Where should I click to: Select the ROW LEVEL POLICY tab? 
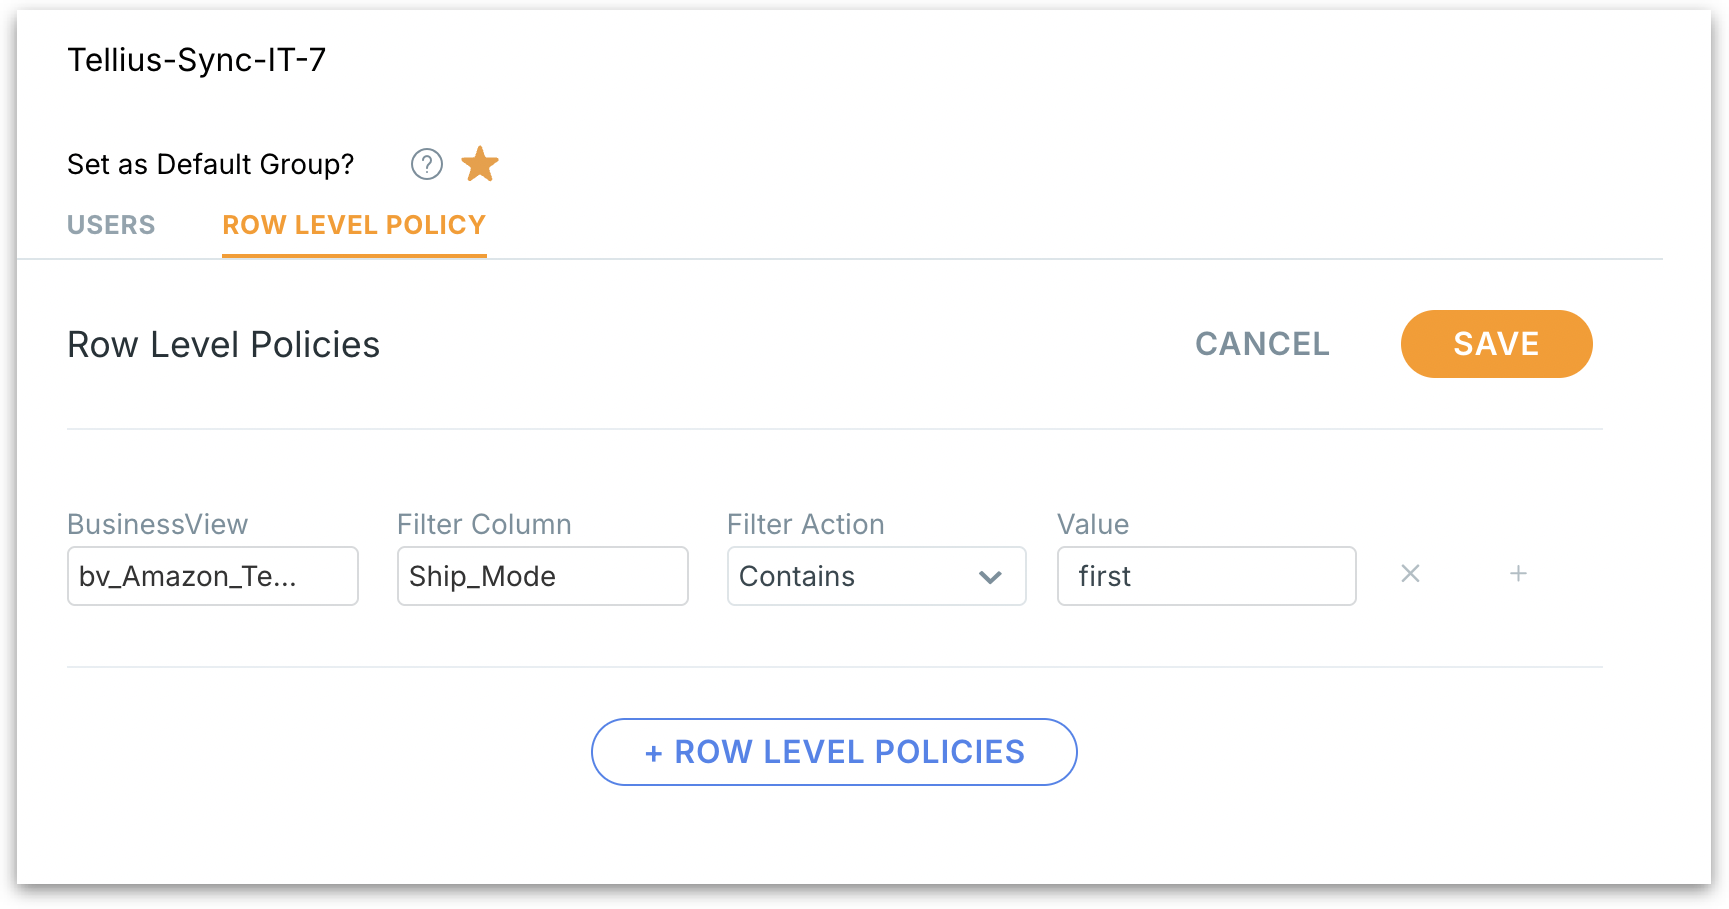[354, 225]
